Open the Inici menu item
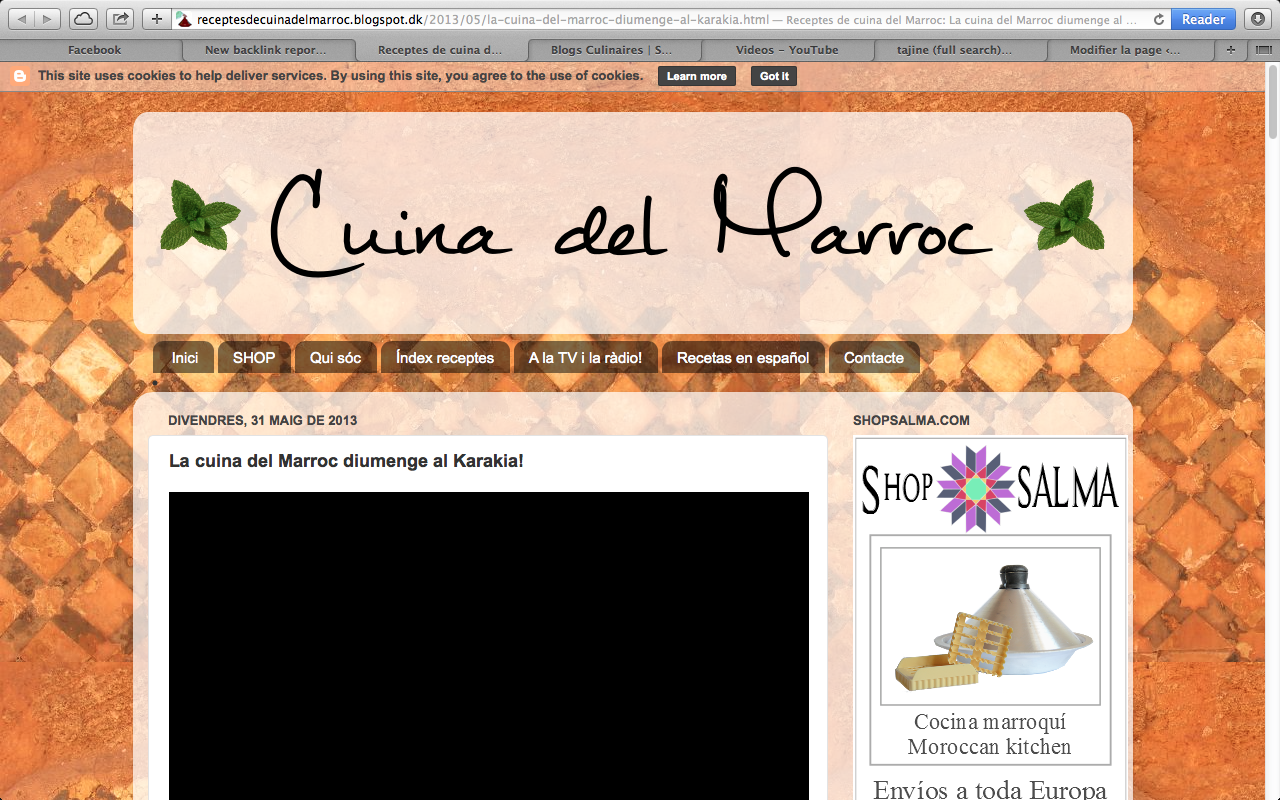The width and height of the screenshot is (1280, 800). point(185,357)
